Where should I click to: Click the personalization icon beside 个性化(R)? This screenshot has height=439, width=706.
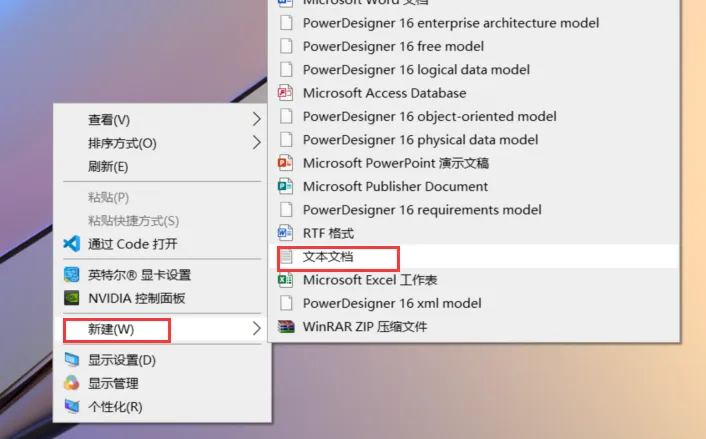[72, 407]
